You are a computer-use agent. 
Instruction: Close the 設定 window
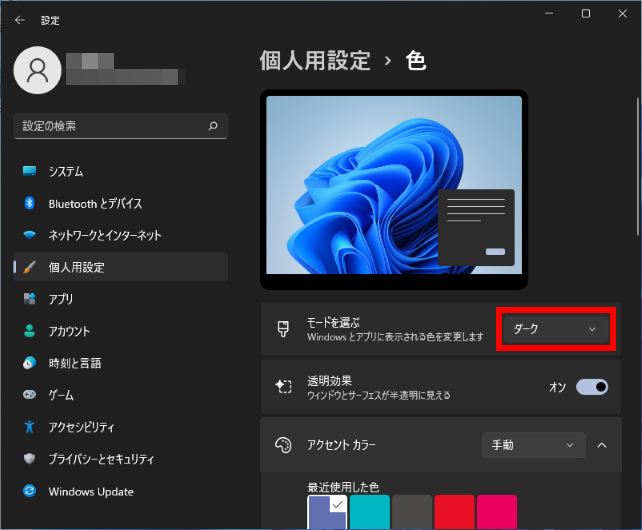point(623,14)
